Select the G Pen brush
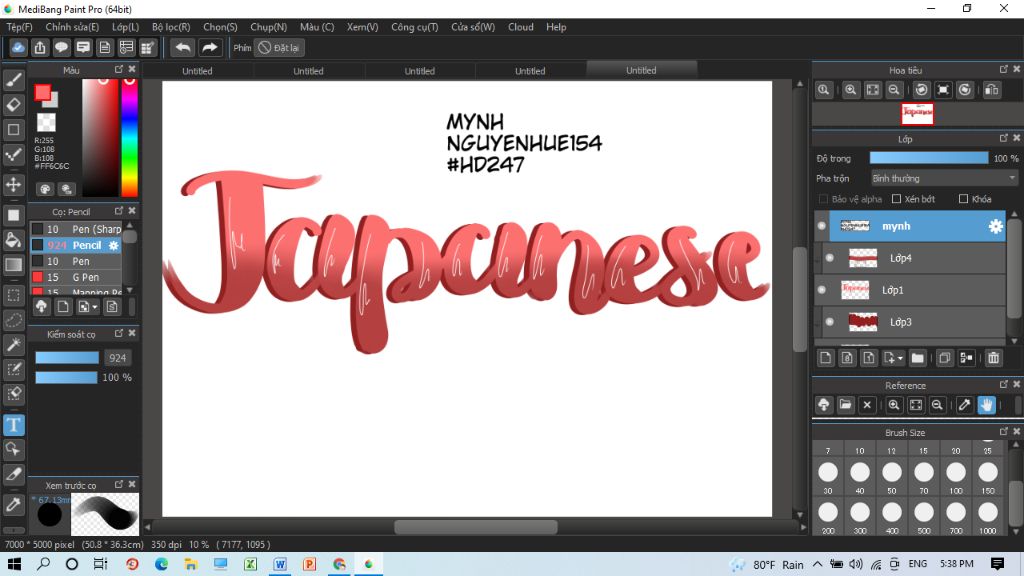Image resolution: width=1024 pixels, height=576 pixels. click(x=76, y=277)
